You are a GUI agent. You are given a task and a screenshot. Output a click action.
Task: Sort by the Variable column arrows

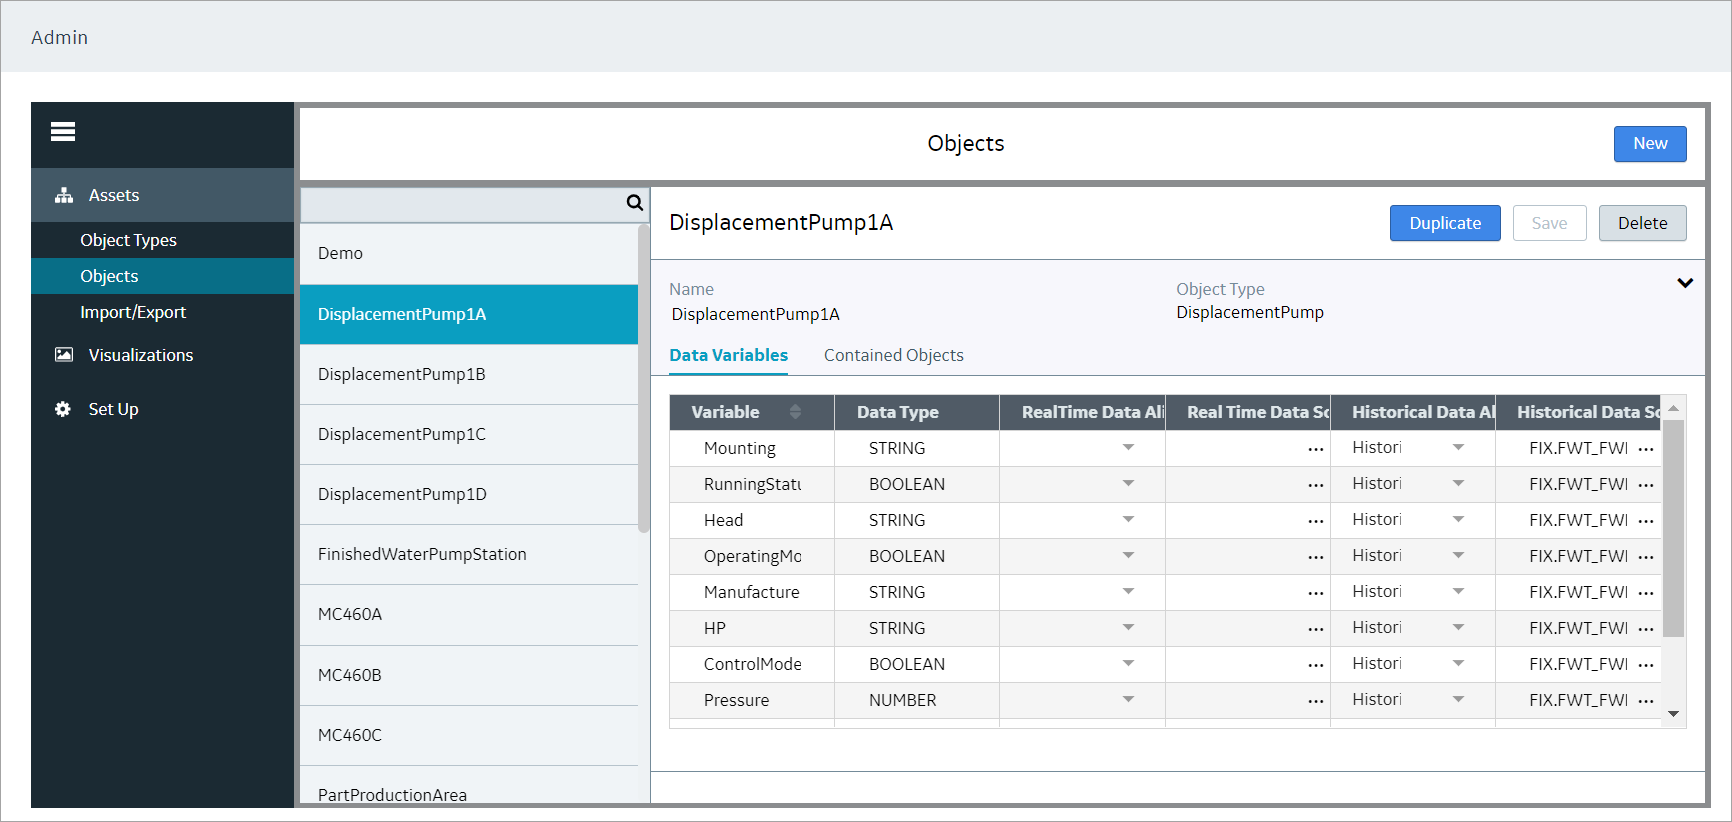(x=795, y=412)
